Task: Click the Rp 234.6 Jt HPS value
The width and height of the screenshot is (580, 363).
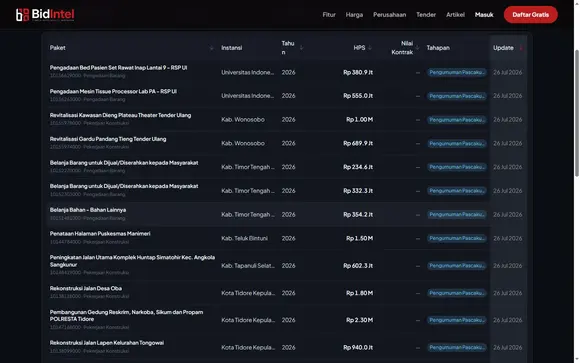Action: click(x=358, y=167)
